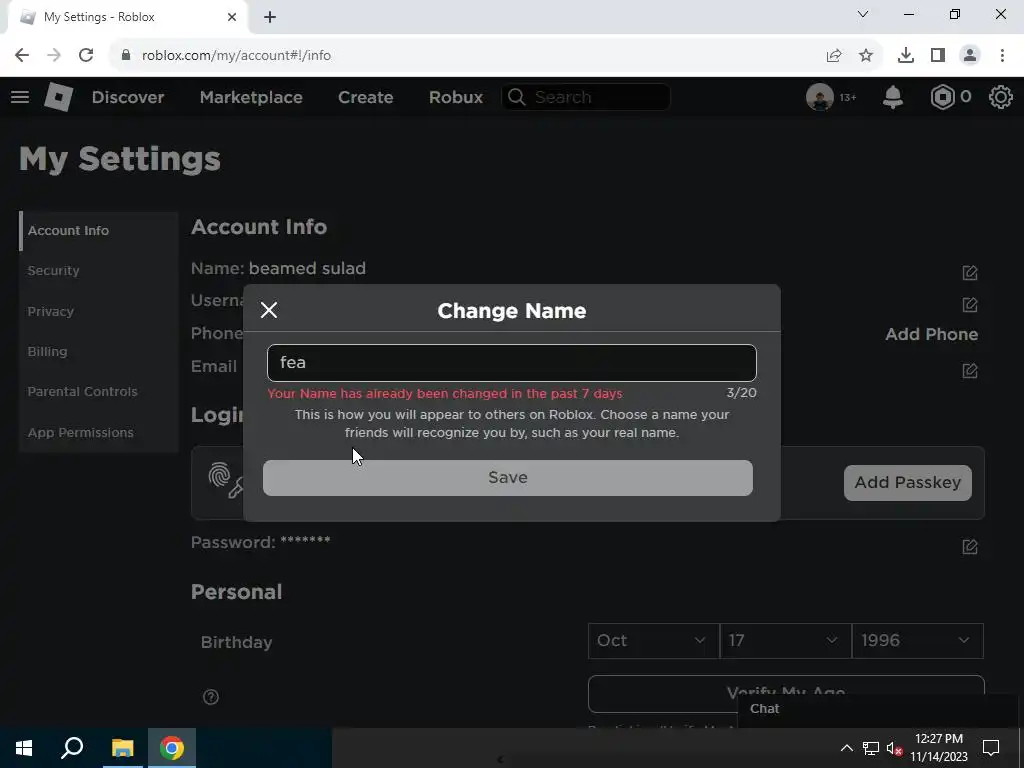Click Verify My Age button

tap(786, 693)
